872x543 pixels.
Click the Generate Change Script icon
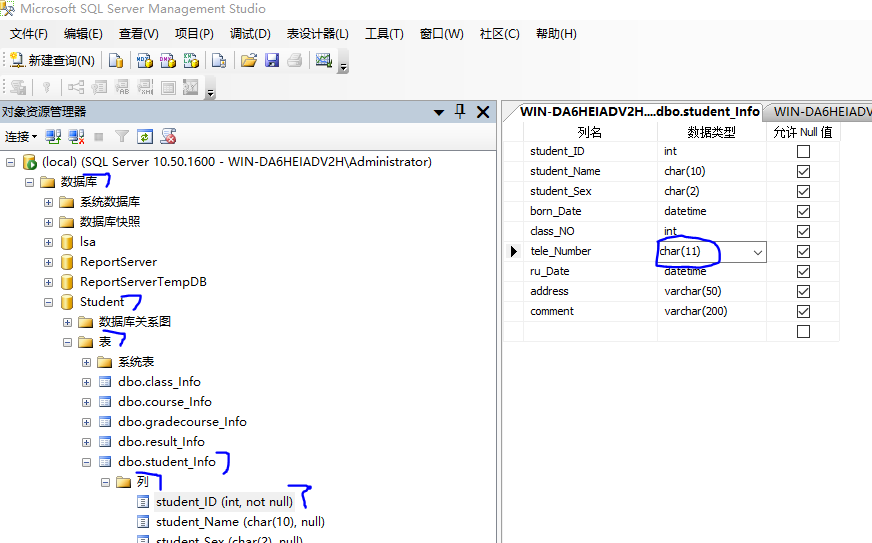point(18,87)
